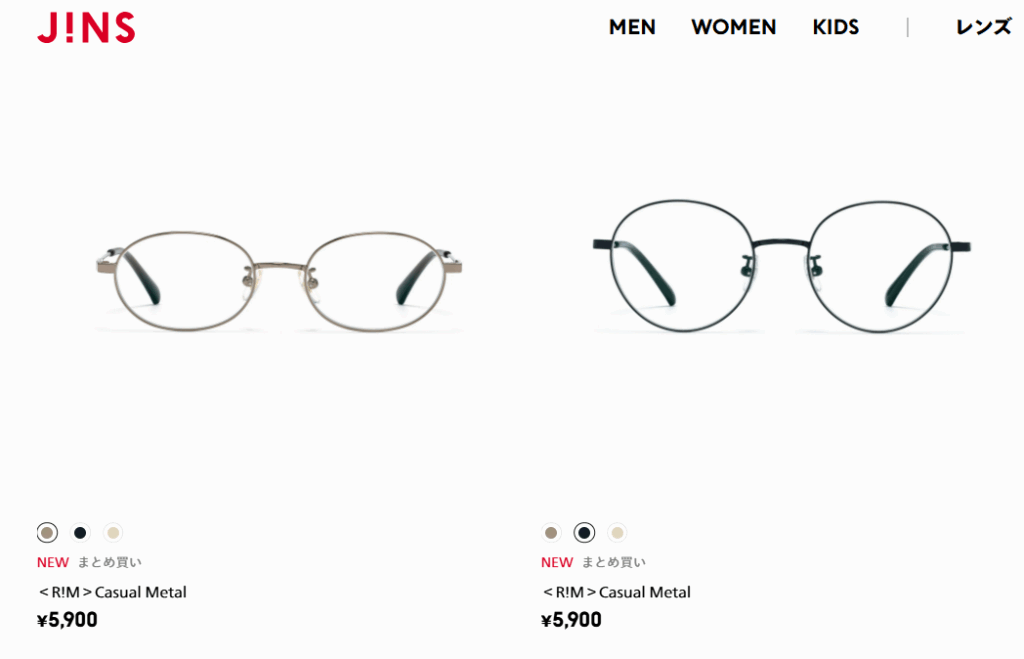Open the round black glasses product image
The height and width of the screenshot is (659, 1024).
pyautogui.click(x=782, y=266)
